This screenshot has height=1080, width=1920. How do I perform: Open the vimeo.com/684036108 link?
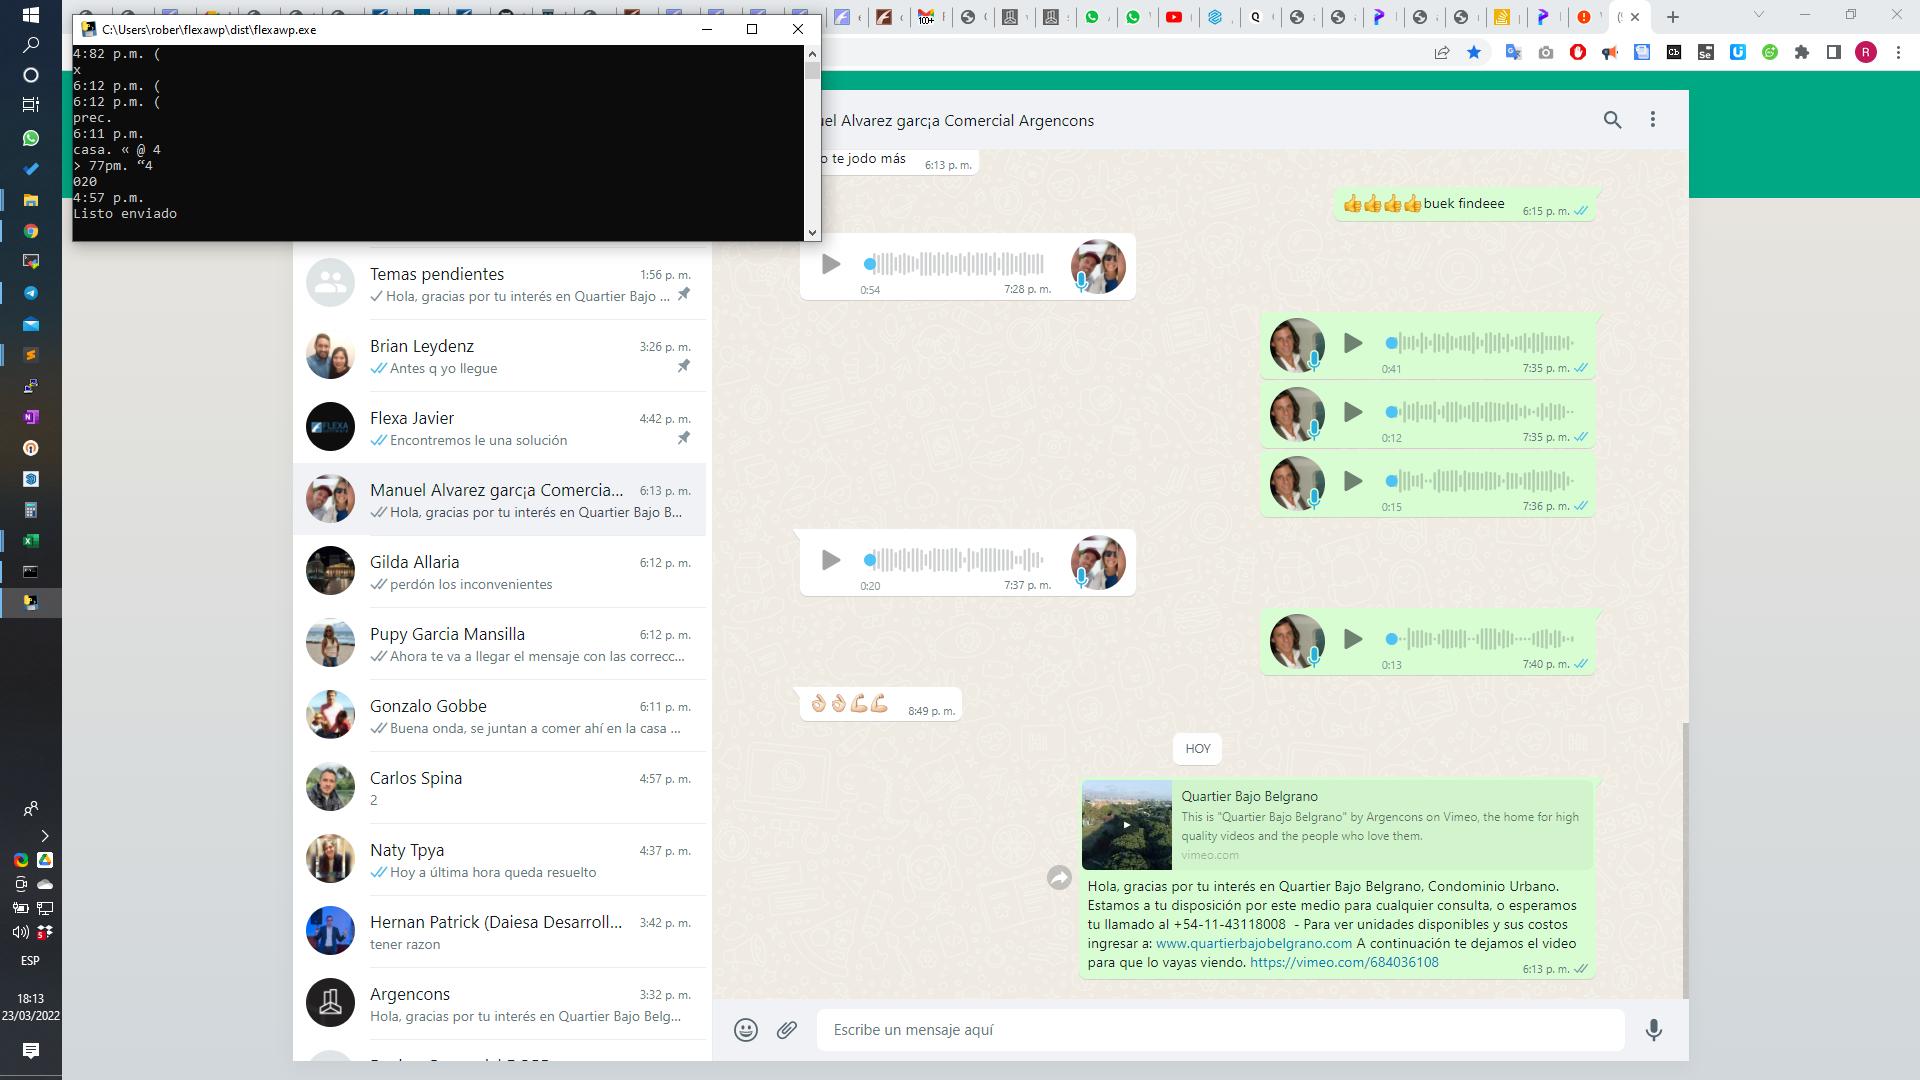[1344, 962]
